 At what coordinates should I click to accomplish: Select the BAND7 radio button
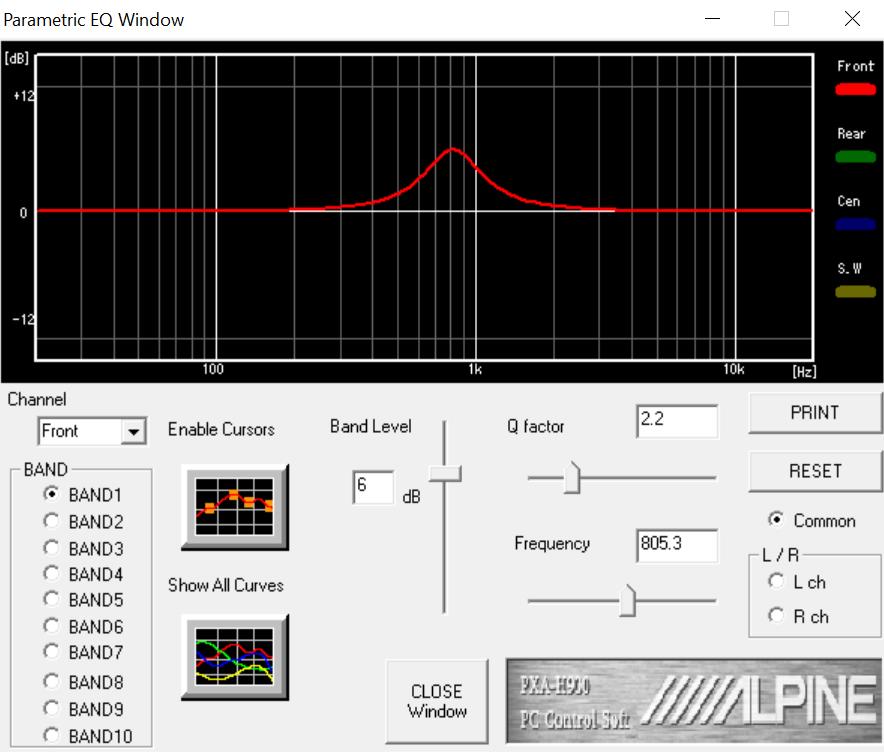[51, 652]
